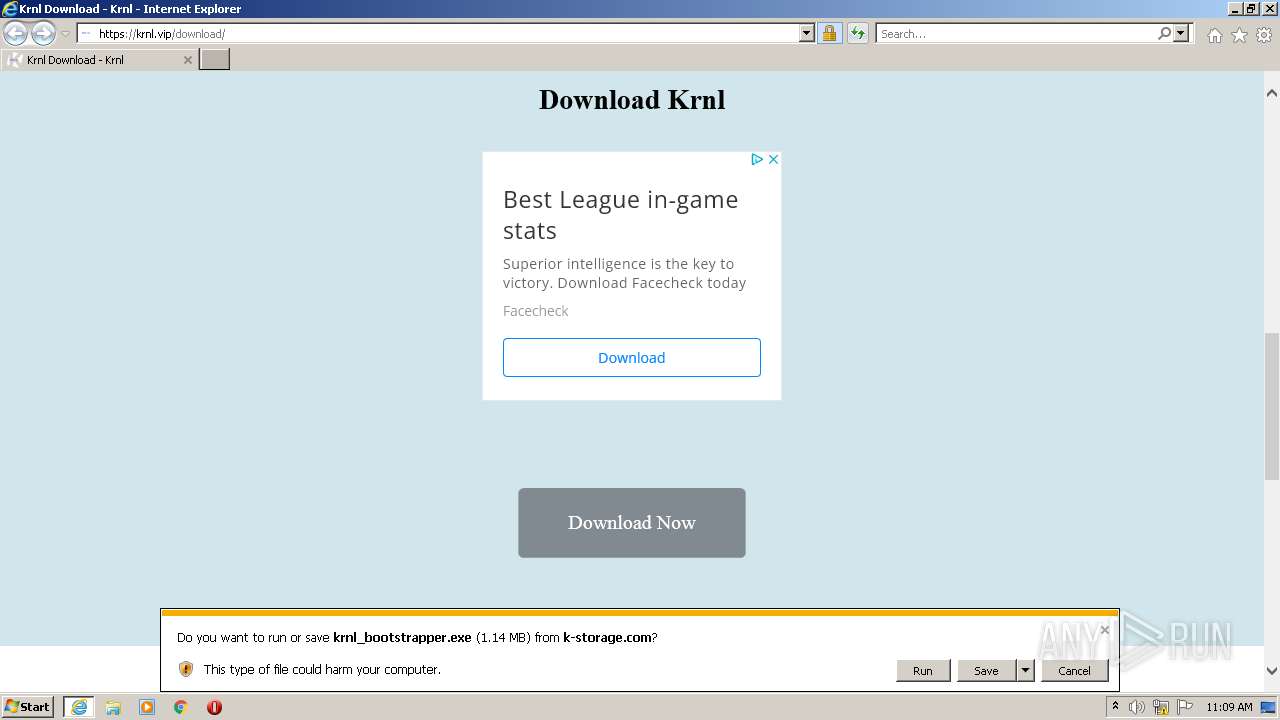Close the Facecheck ad with X
Viewport: 1280px width, 720px height.
pyautogui.click(x=773, y=159)
